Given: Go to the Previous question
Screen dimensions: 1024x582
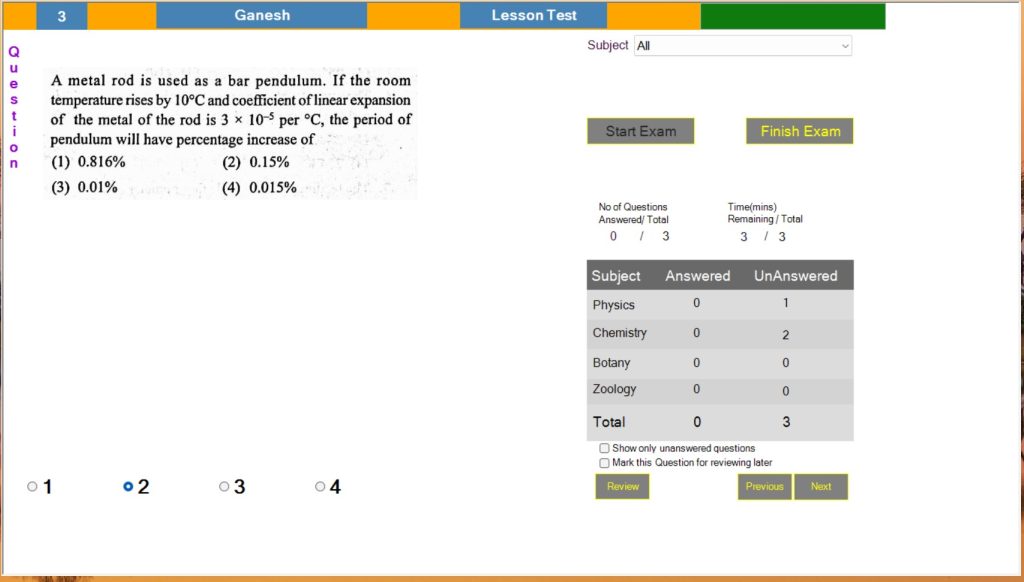Looking at the screenshot, I should pyautogui.click(x=764, y=487).
